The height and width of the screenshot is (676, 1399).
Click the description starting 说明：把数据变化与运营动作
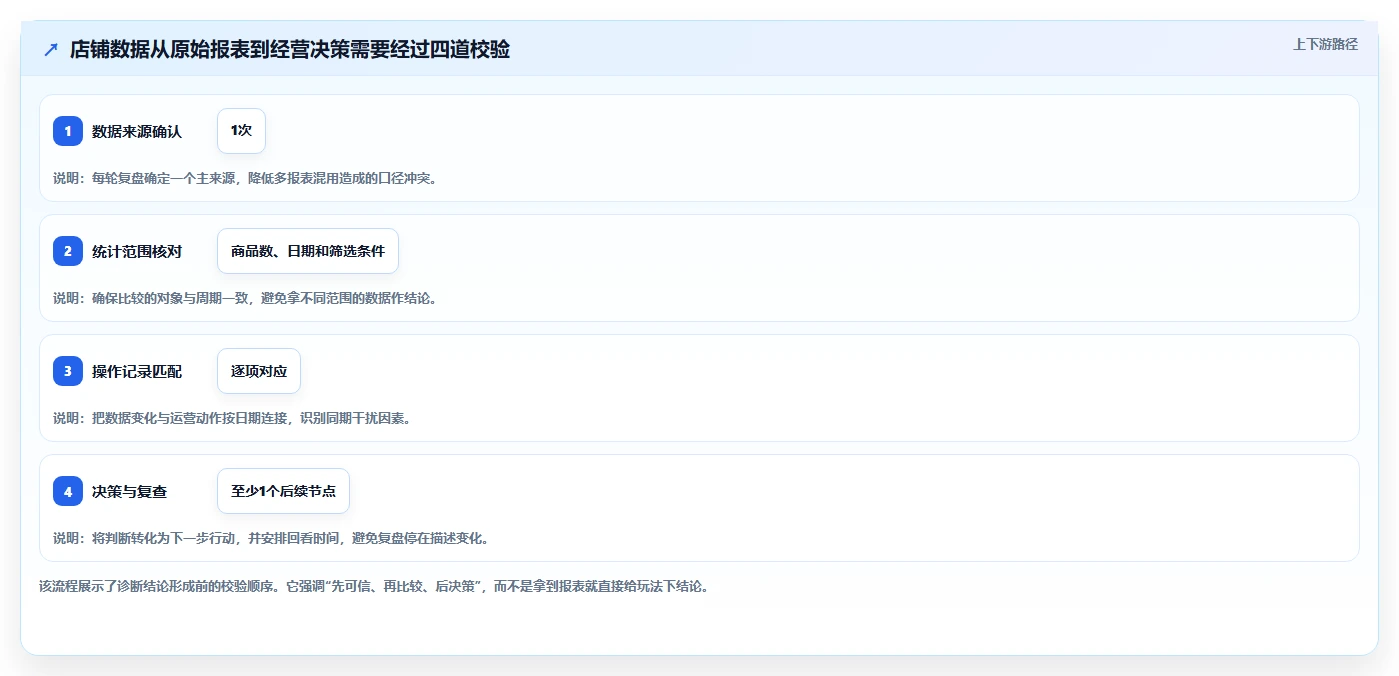point(232,418)
